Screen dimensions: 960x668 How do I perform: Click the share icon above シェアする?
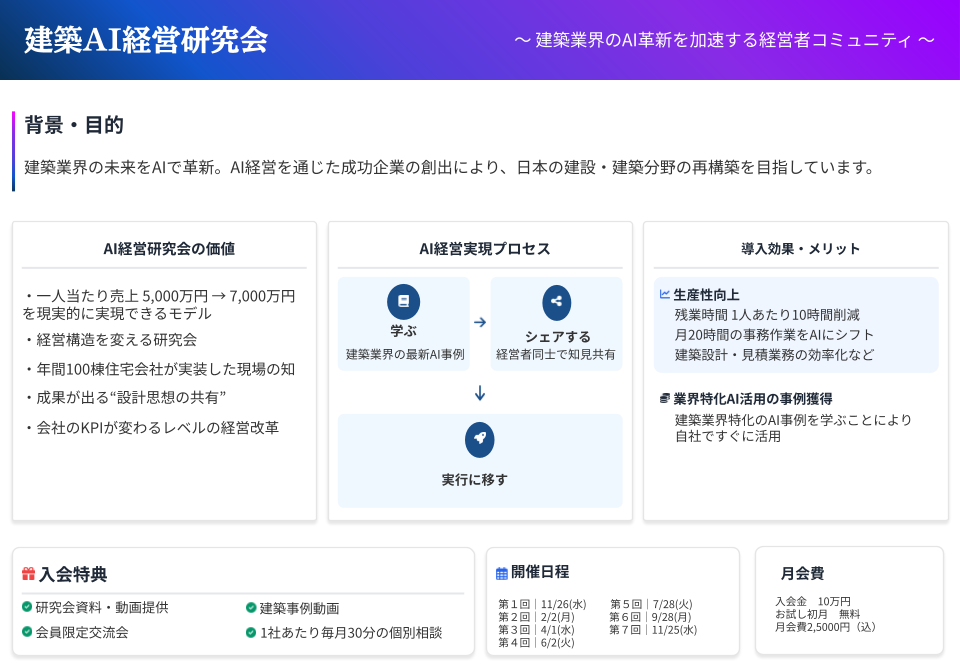[557, 302]
